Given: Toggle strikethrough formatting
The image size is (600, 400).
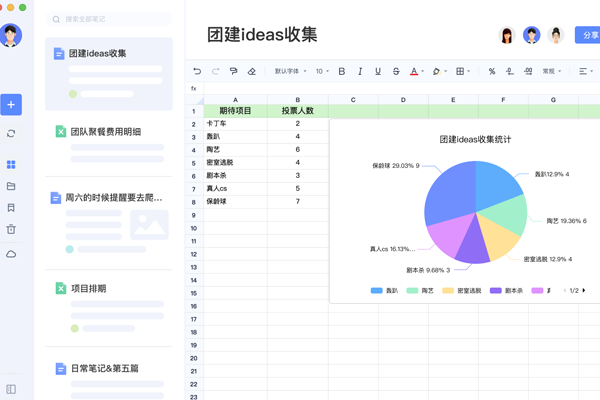Looking at the screenshot, I should [396, 72].
